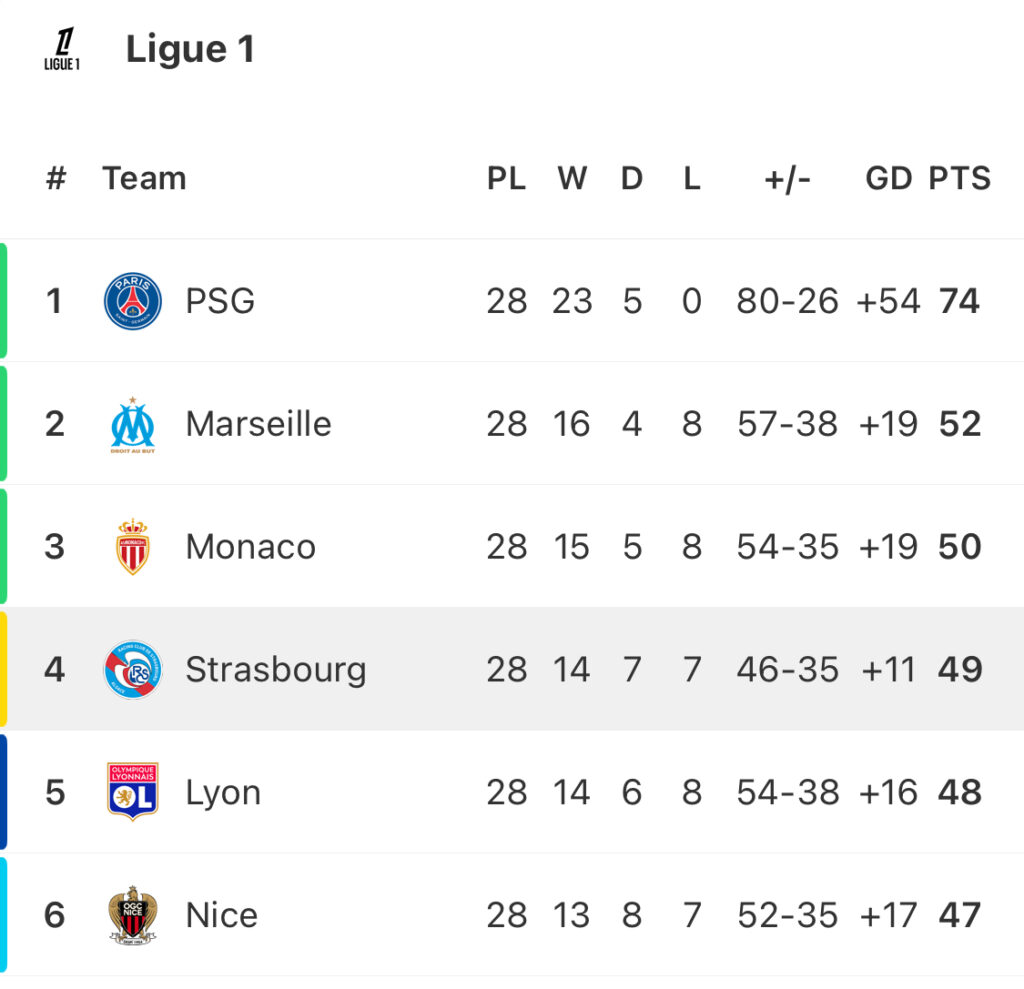Screen dimensions: 1024x989
Task: Open the Strasbourg club crest
Action: coord(133,670)
